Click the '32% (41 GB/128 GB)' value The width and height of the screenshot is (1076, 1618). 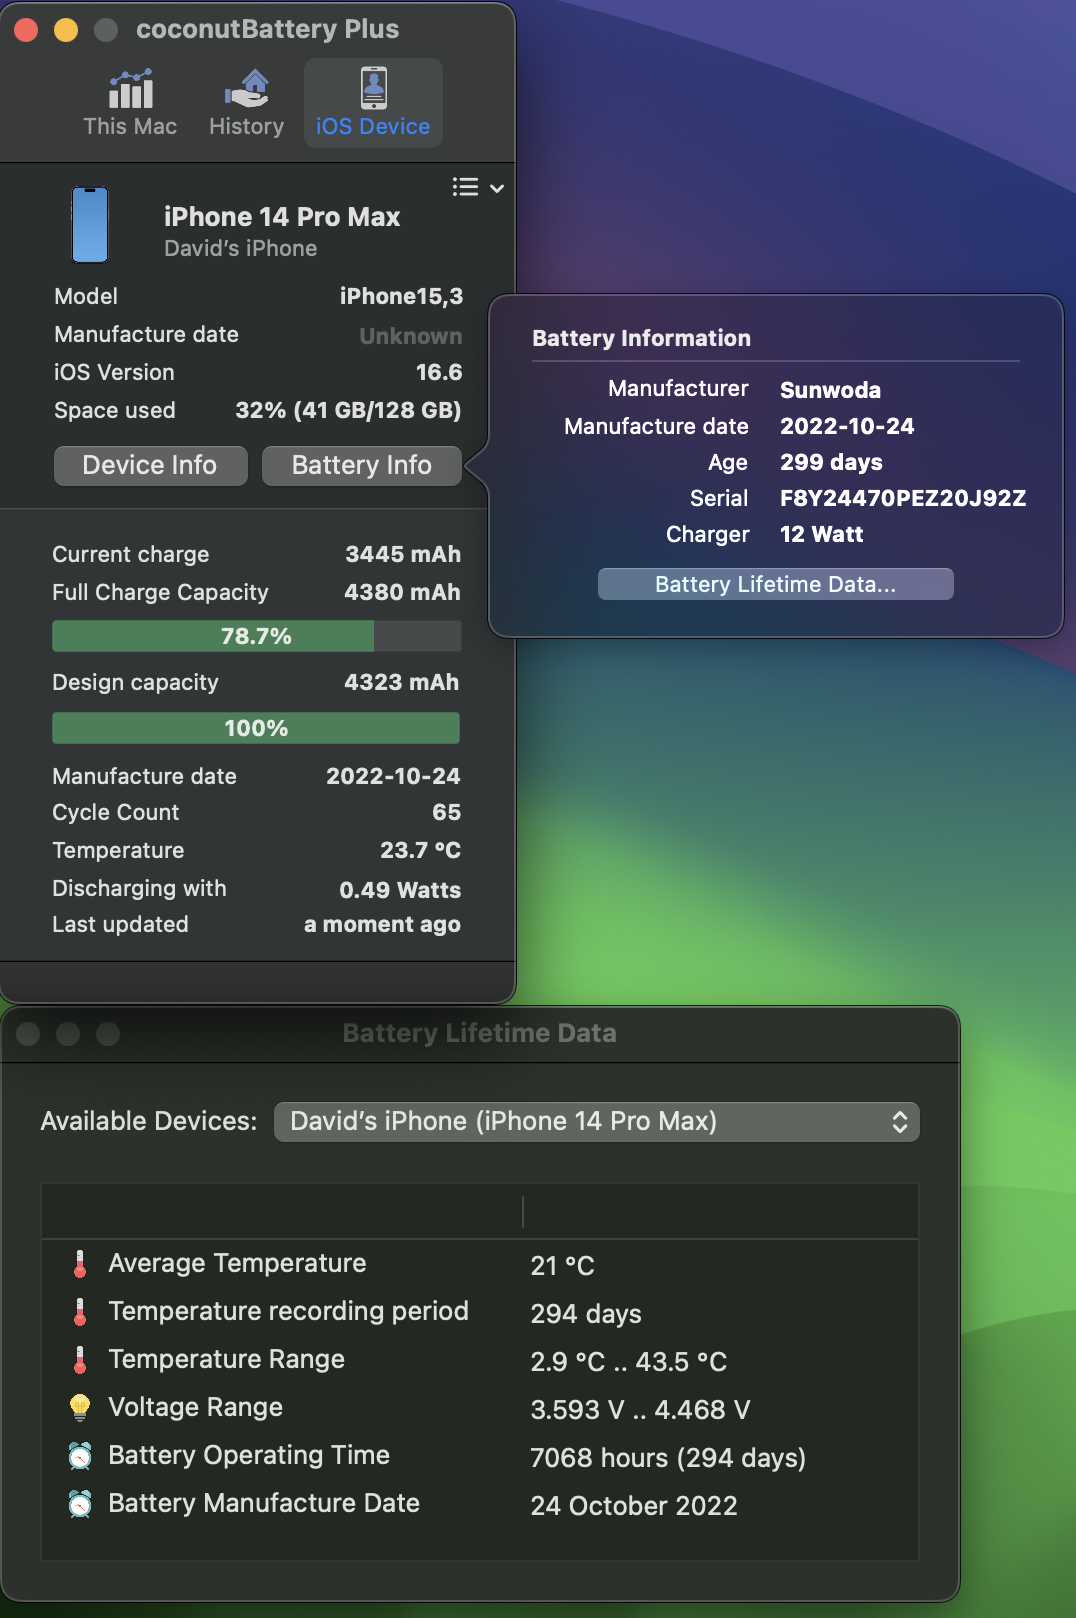coord(348,410)
